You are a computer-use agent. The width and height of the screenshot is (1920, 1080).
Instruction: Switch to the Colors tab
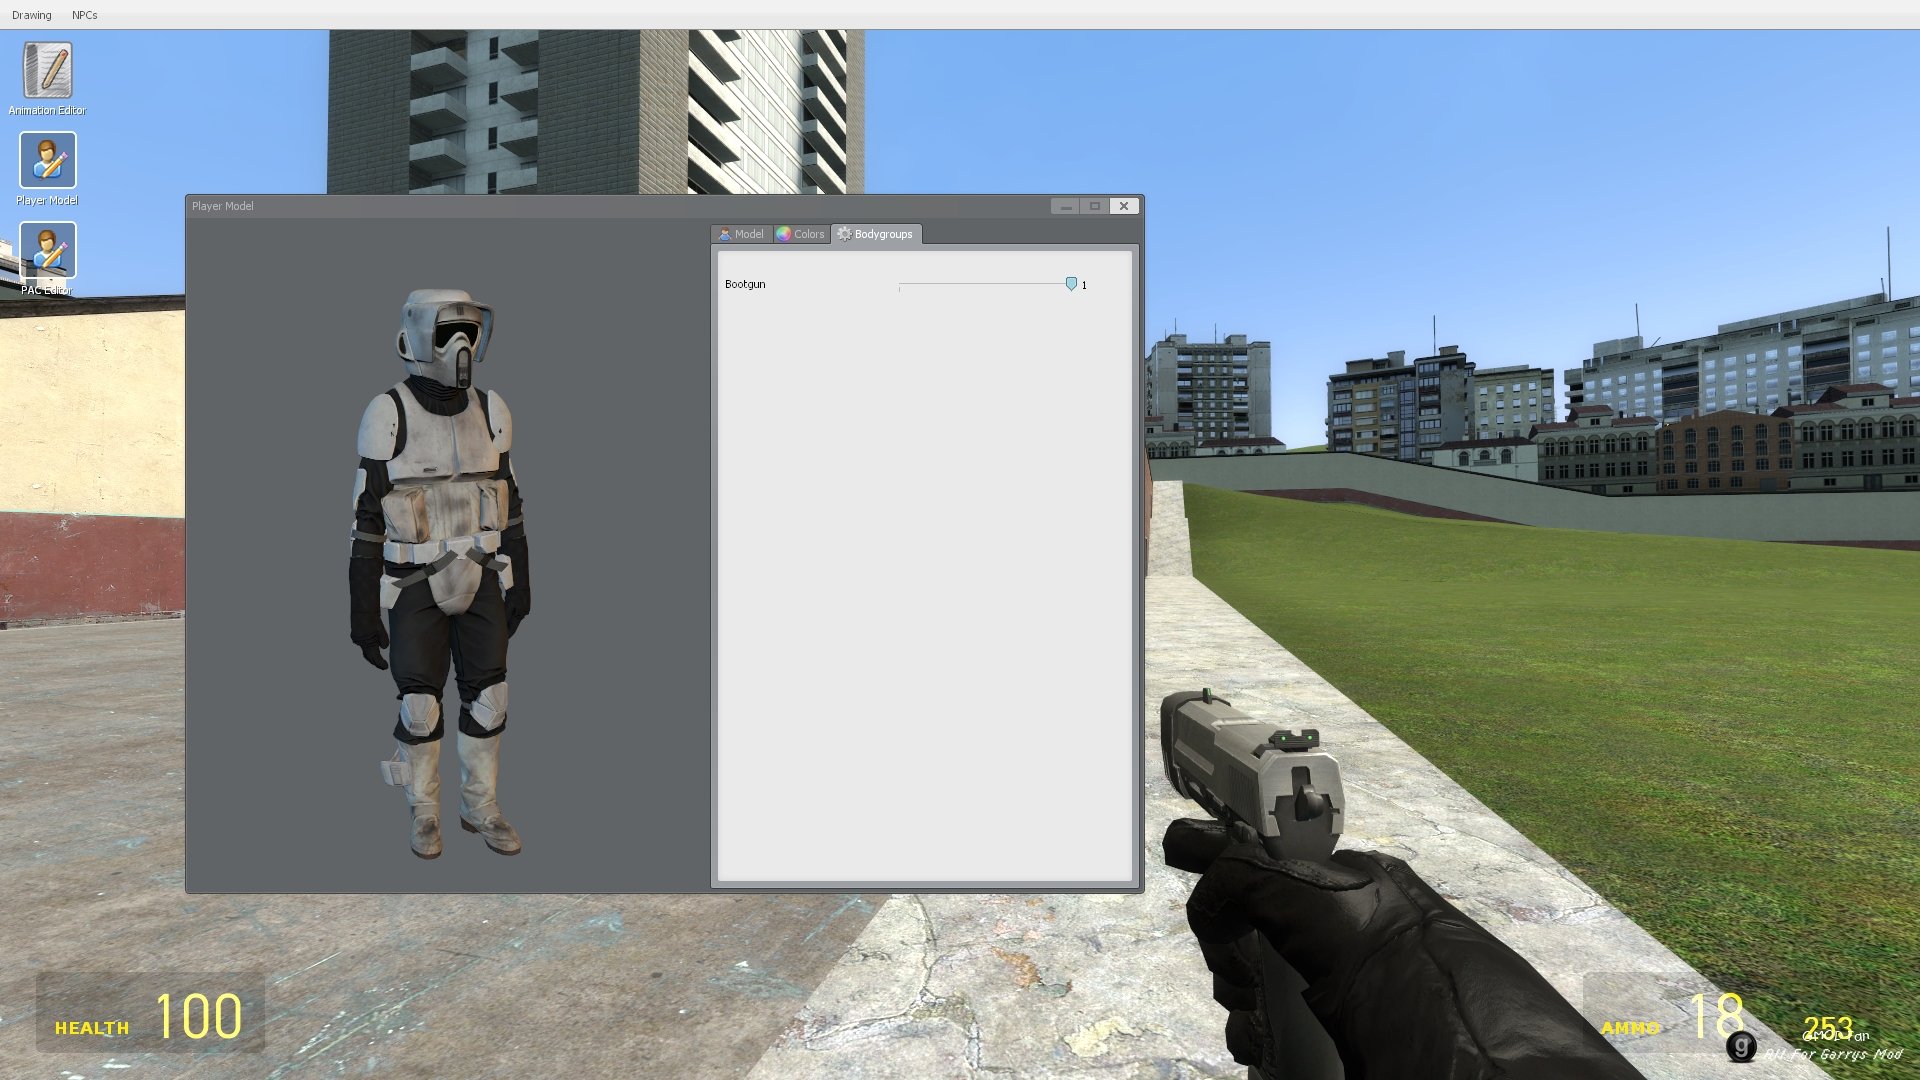[x=801, y=234]
